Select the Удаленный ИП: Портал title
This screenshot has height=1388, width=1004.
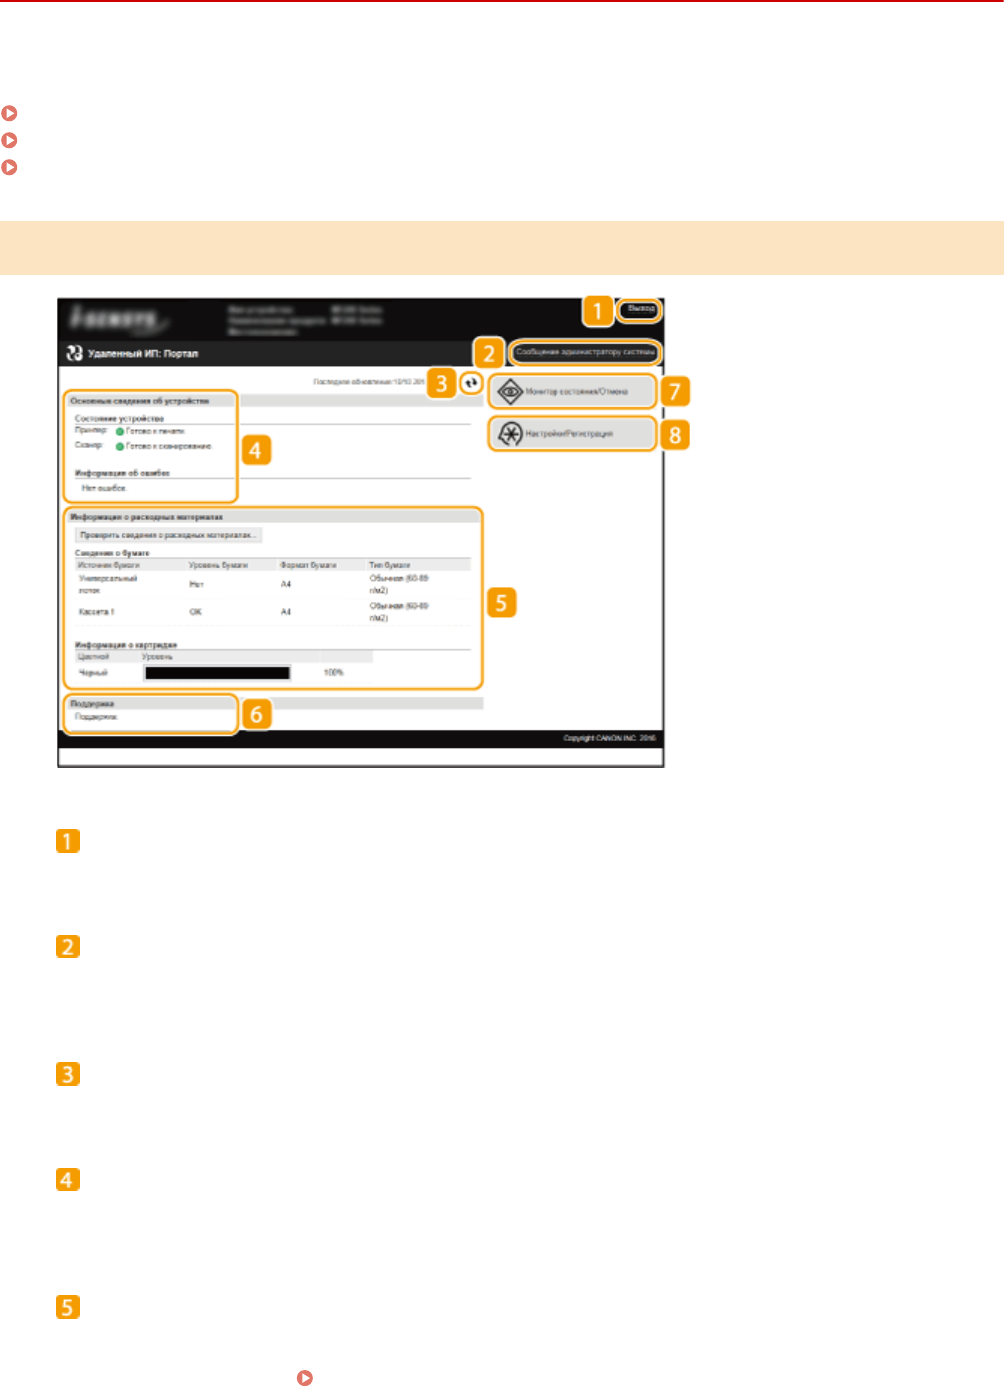point(143,353)
